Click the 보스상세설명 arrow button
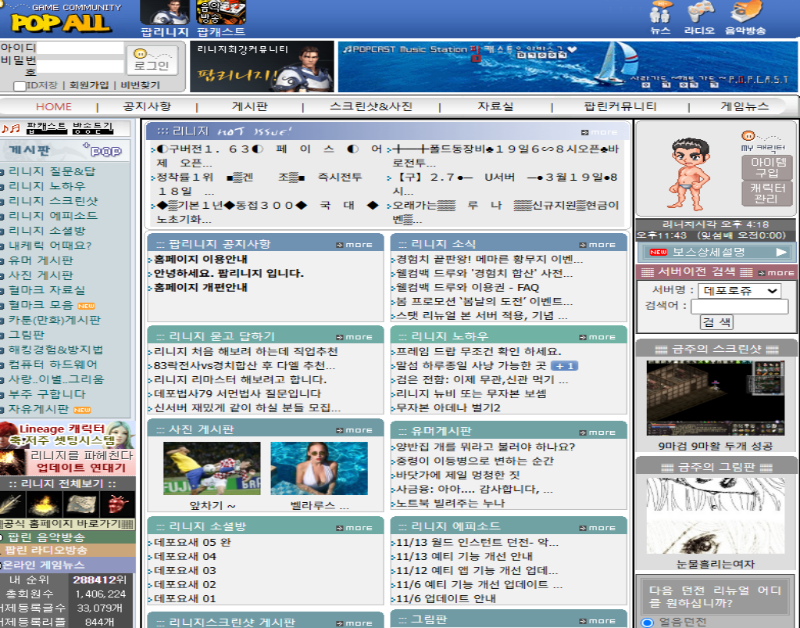Viewport: 800px width, 628px height. (781, 252)
